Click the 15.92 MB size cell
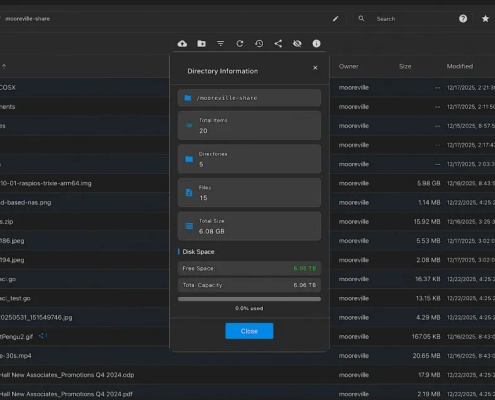This screenshot has height=400, width=495. [x=427, y=222]
